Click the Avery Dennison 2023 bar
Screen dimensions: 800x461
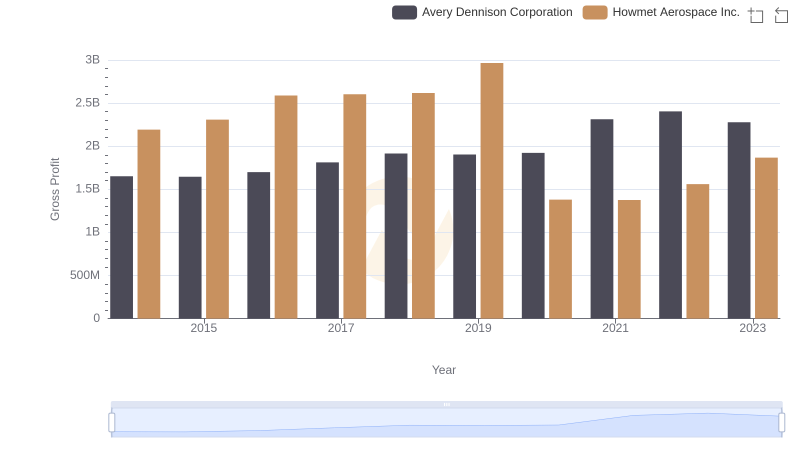(739, 220)
